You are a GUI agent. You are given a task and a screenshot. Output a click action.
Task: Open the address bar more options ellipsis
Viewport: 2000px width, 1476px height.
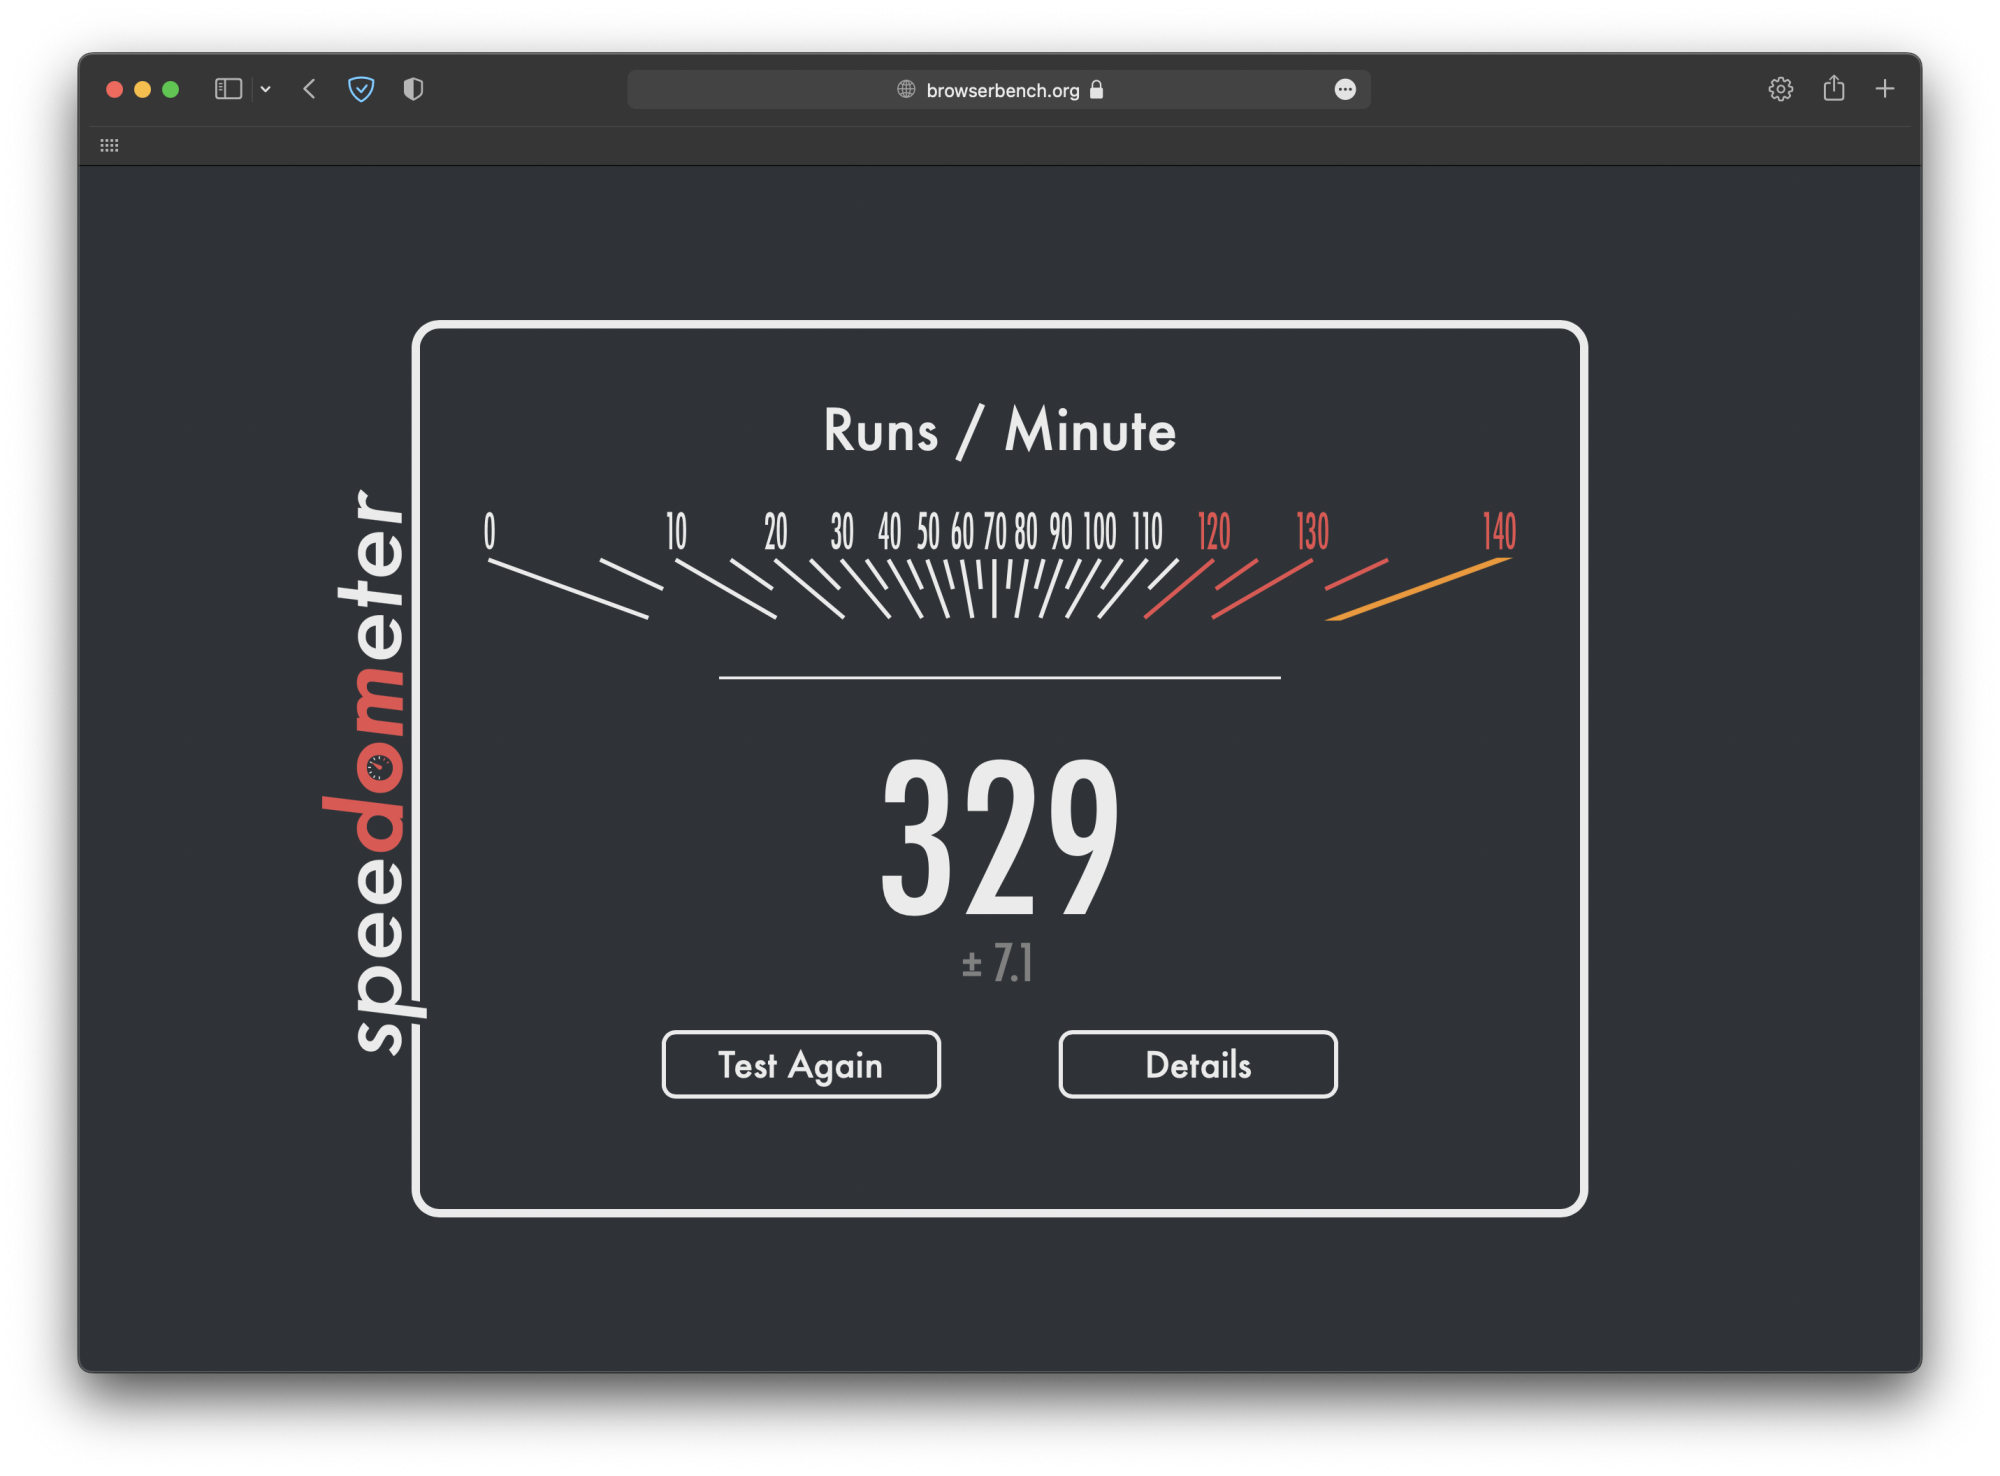(1345, 90)
